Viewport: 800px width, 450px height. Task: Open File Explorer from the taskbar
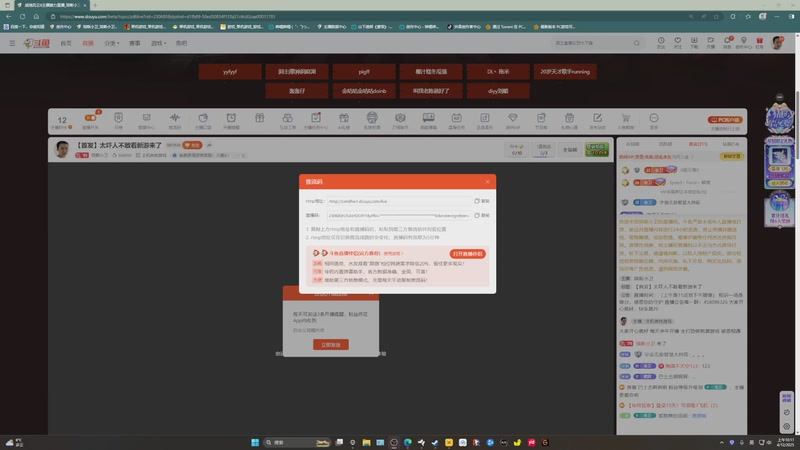[x=366, y=442]
